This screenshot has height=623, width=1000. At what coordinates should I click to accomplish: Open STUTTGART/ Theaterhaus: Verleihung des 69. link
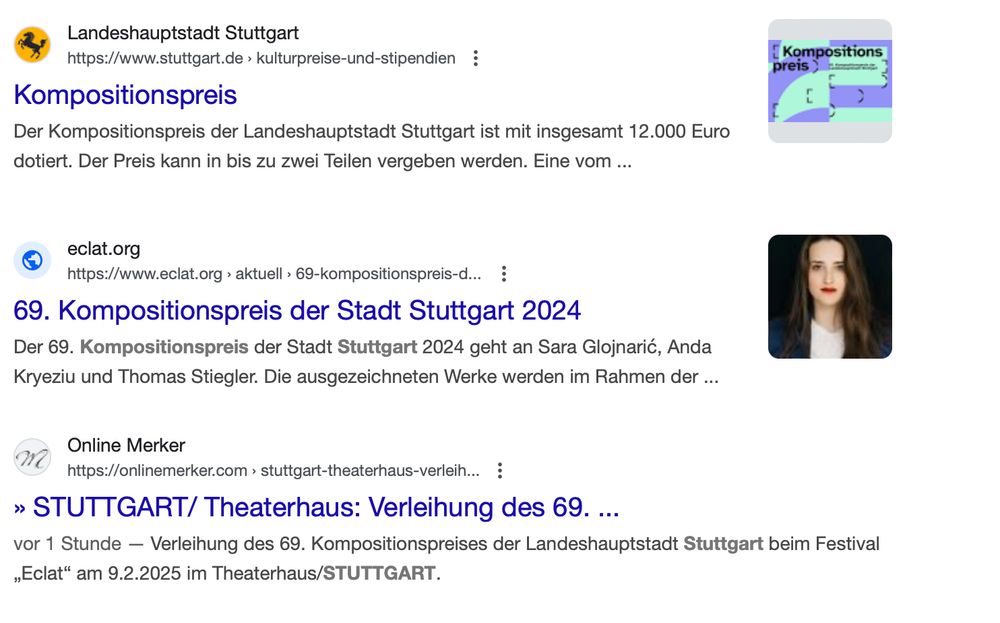click(316, 508)
